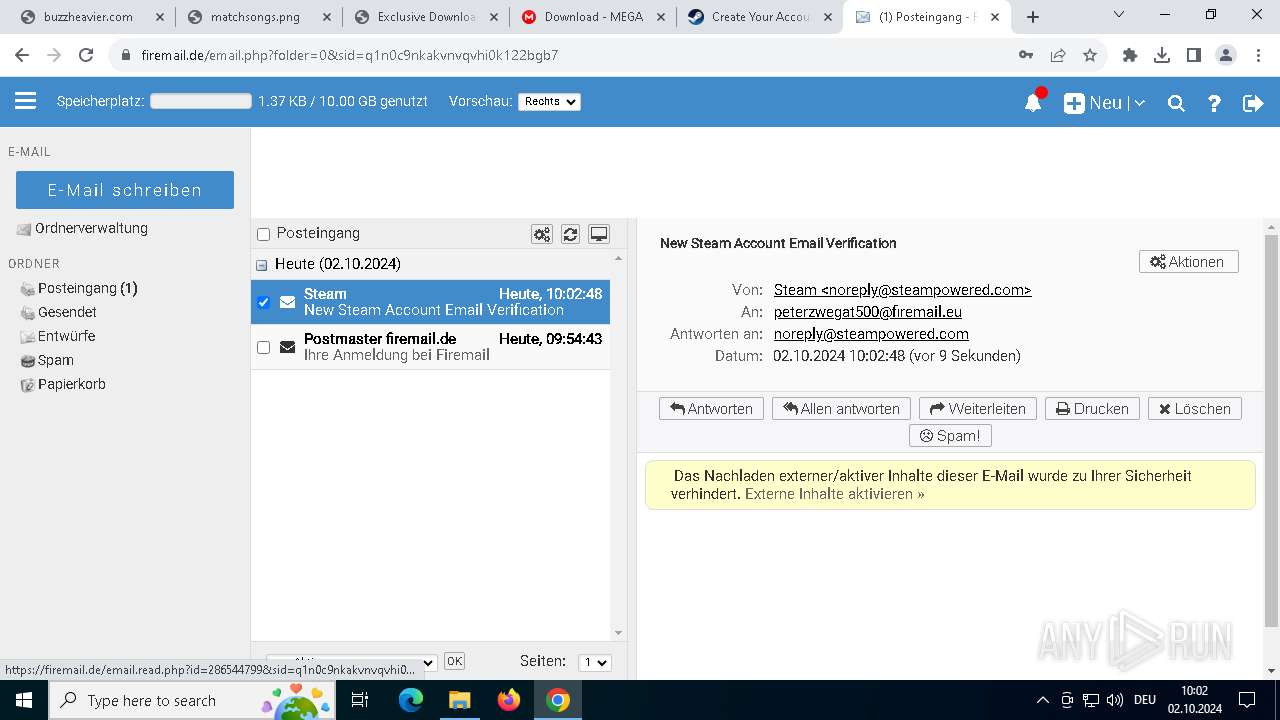
Task: Open the Vorschau Rechts dropdown
Action: (x=549, y=102)
